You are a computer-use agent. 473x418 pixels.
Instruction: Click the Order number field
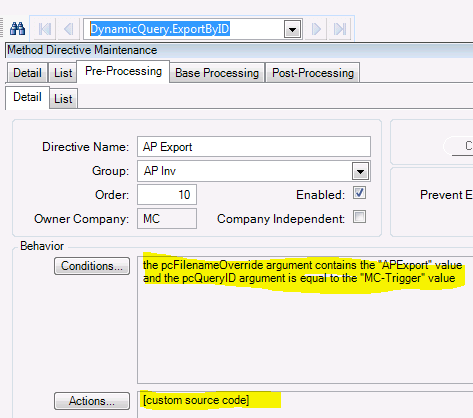coord(167,195)
